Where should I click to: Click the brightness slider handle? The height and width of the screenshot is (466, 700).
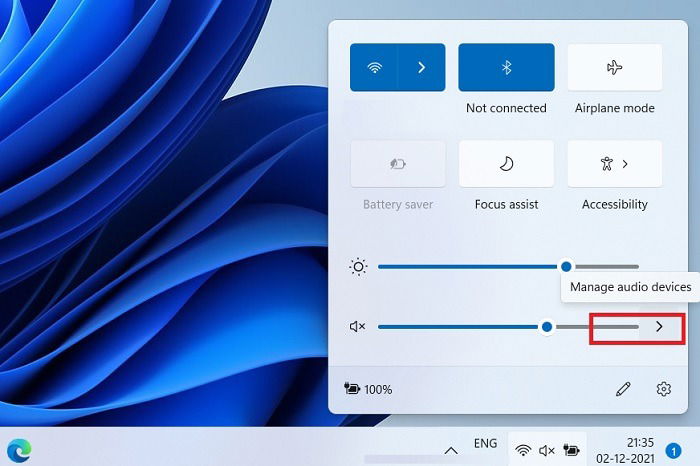tap(566, 267)
